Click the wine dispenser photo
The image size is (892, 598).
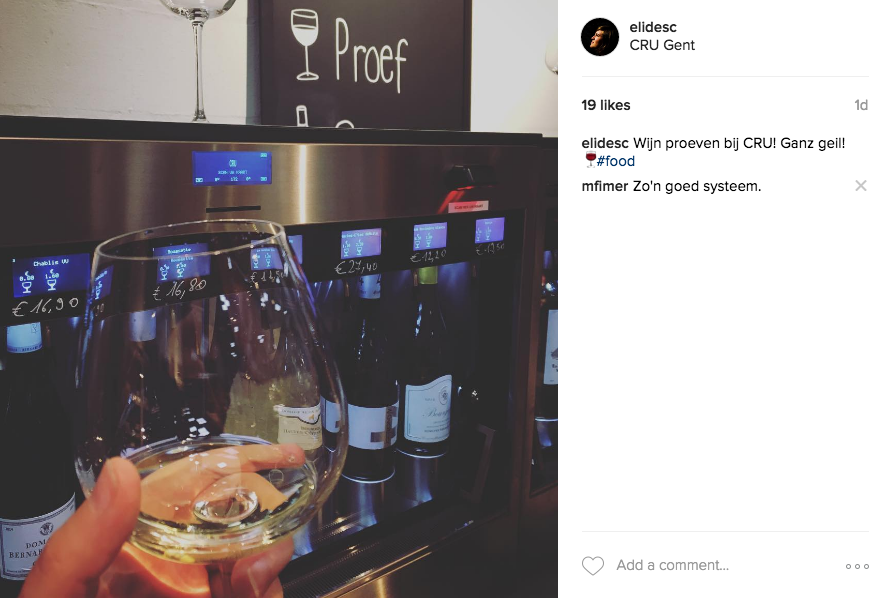point(279,299)
